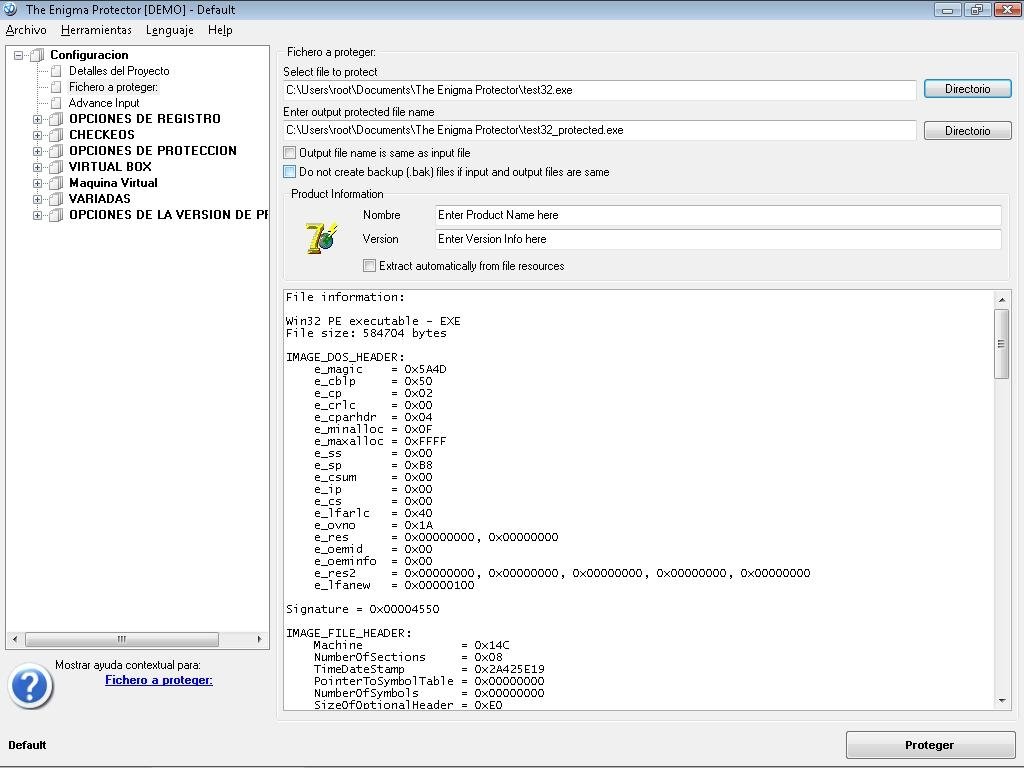Click the Enigma Protector title bar icon
The height and width of the screenshot is (768, 1024).
[x=10, y=9]
